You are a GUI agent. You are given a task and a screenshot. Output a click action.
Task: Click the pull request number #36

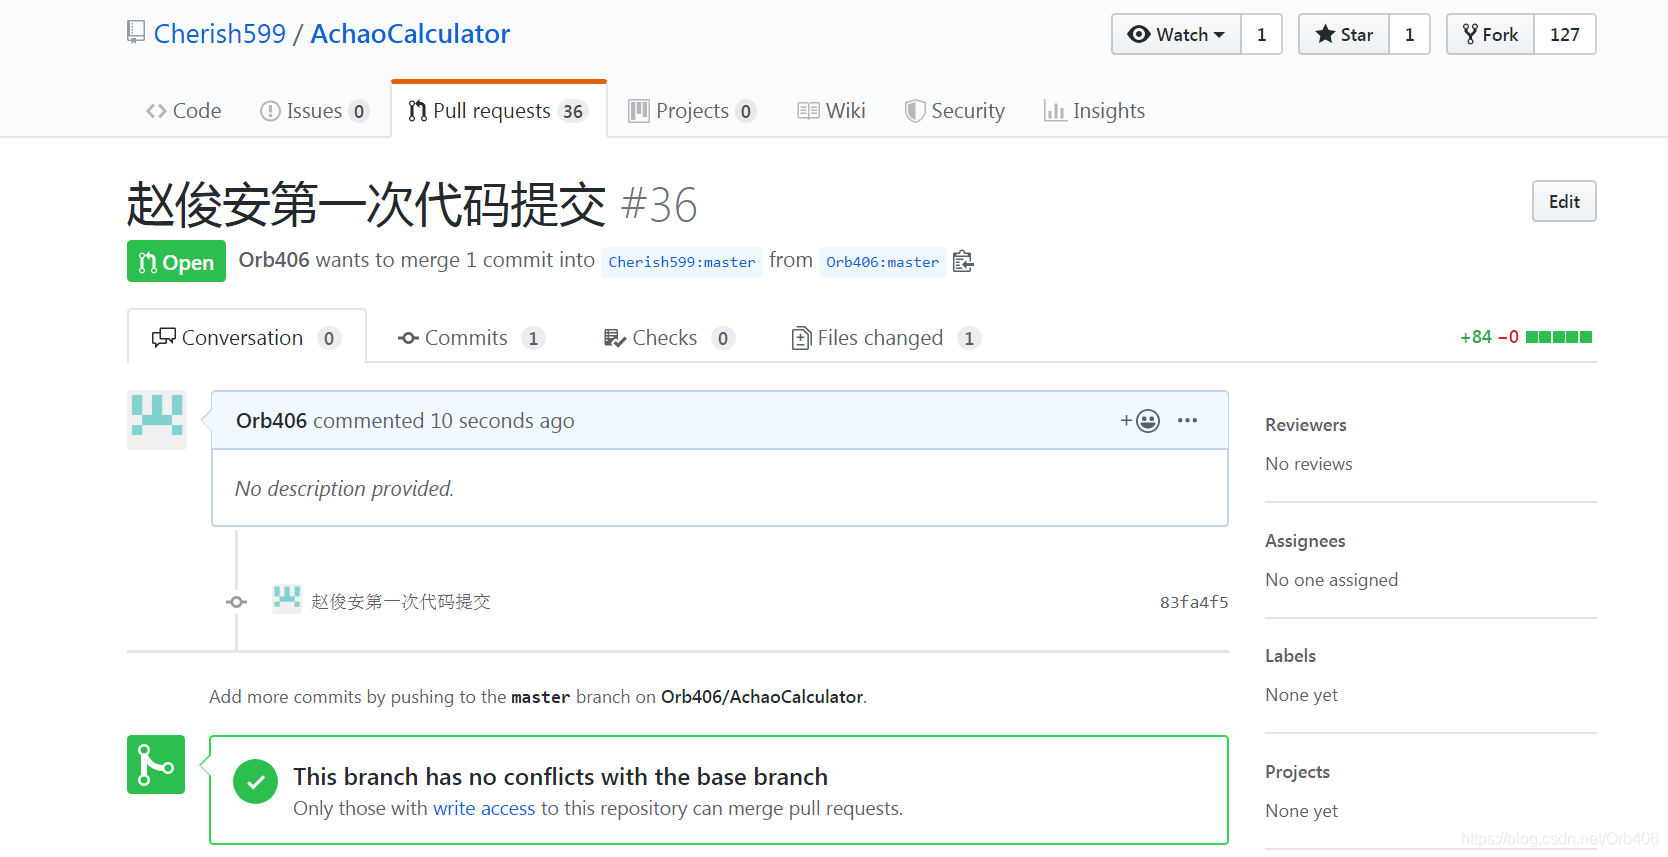(659, 205)
